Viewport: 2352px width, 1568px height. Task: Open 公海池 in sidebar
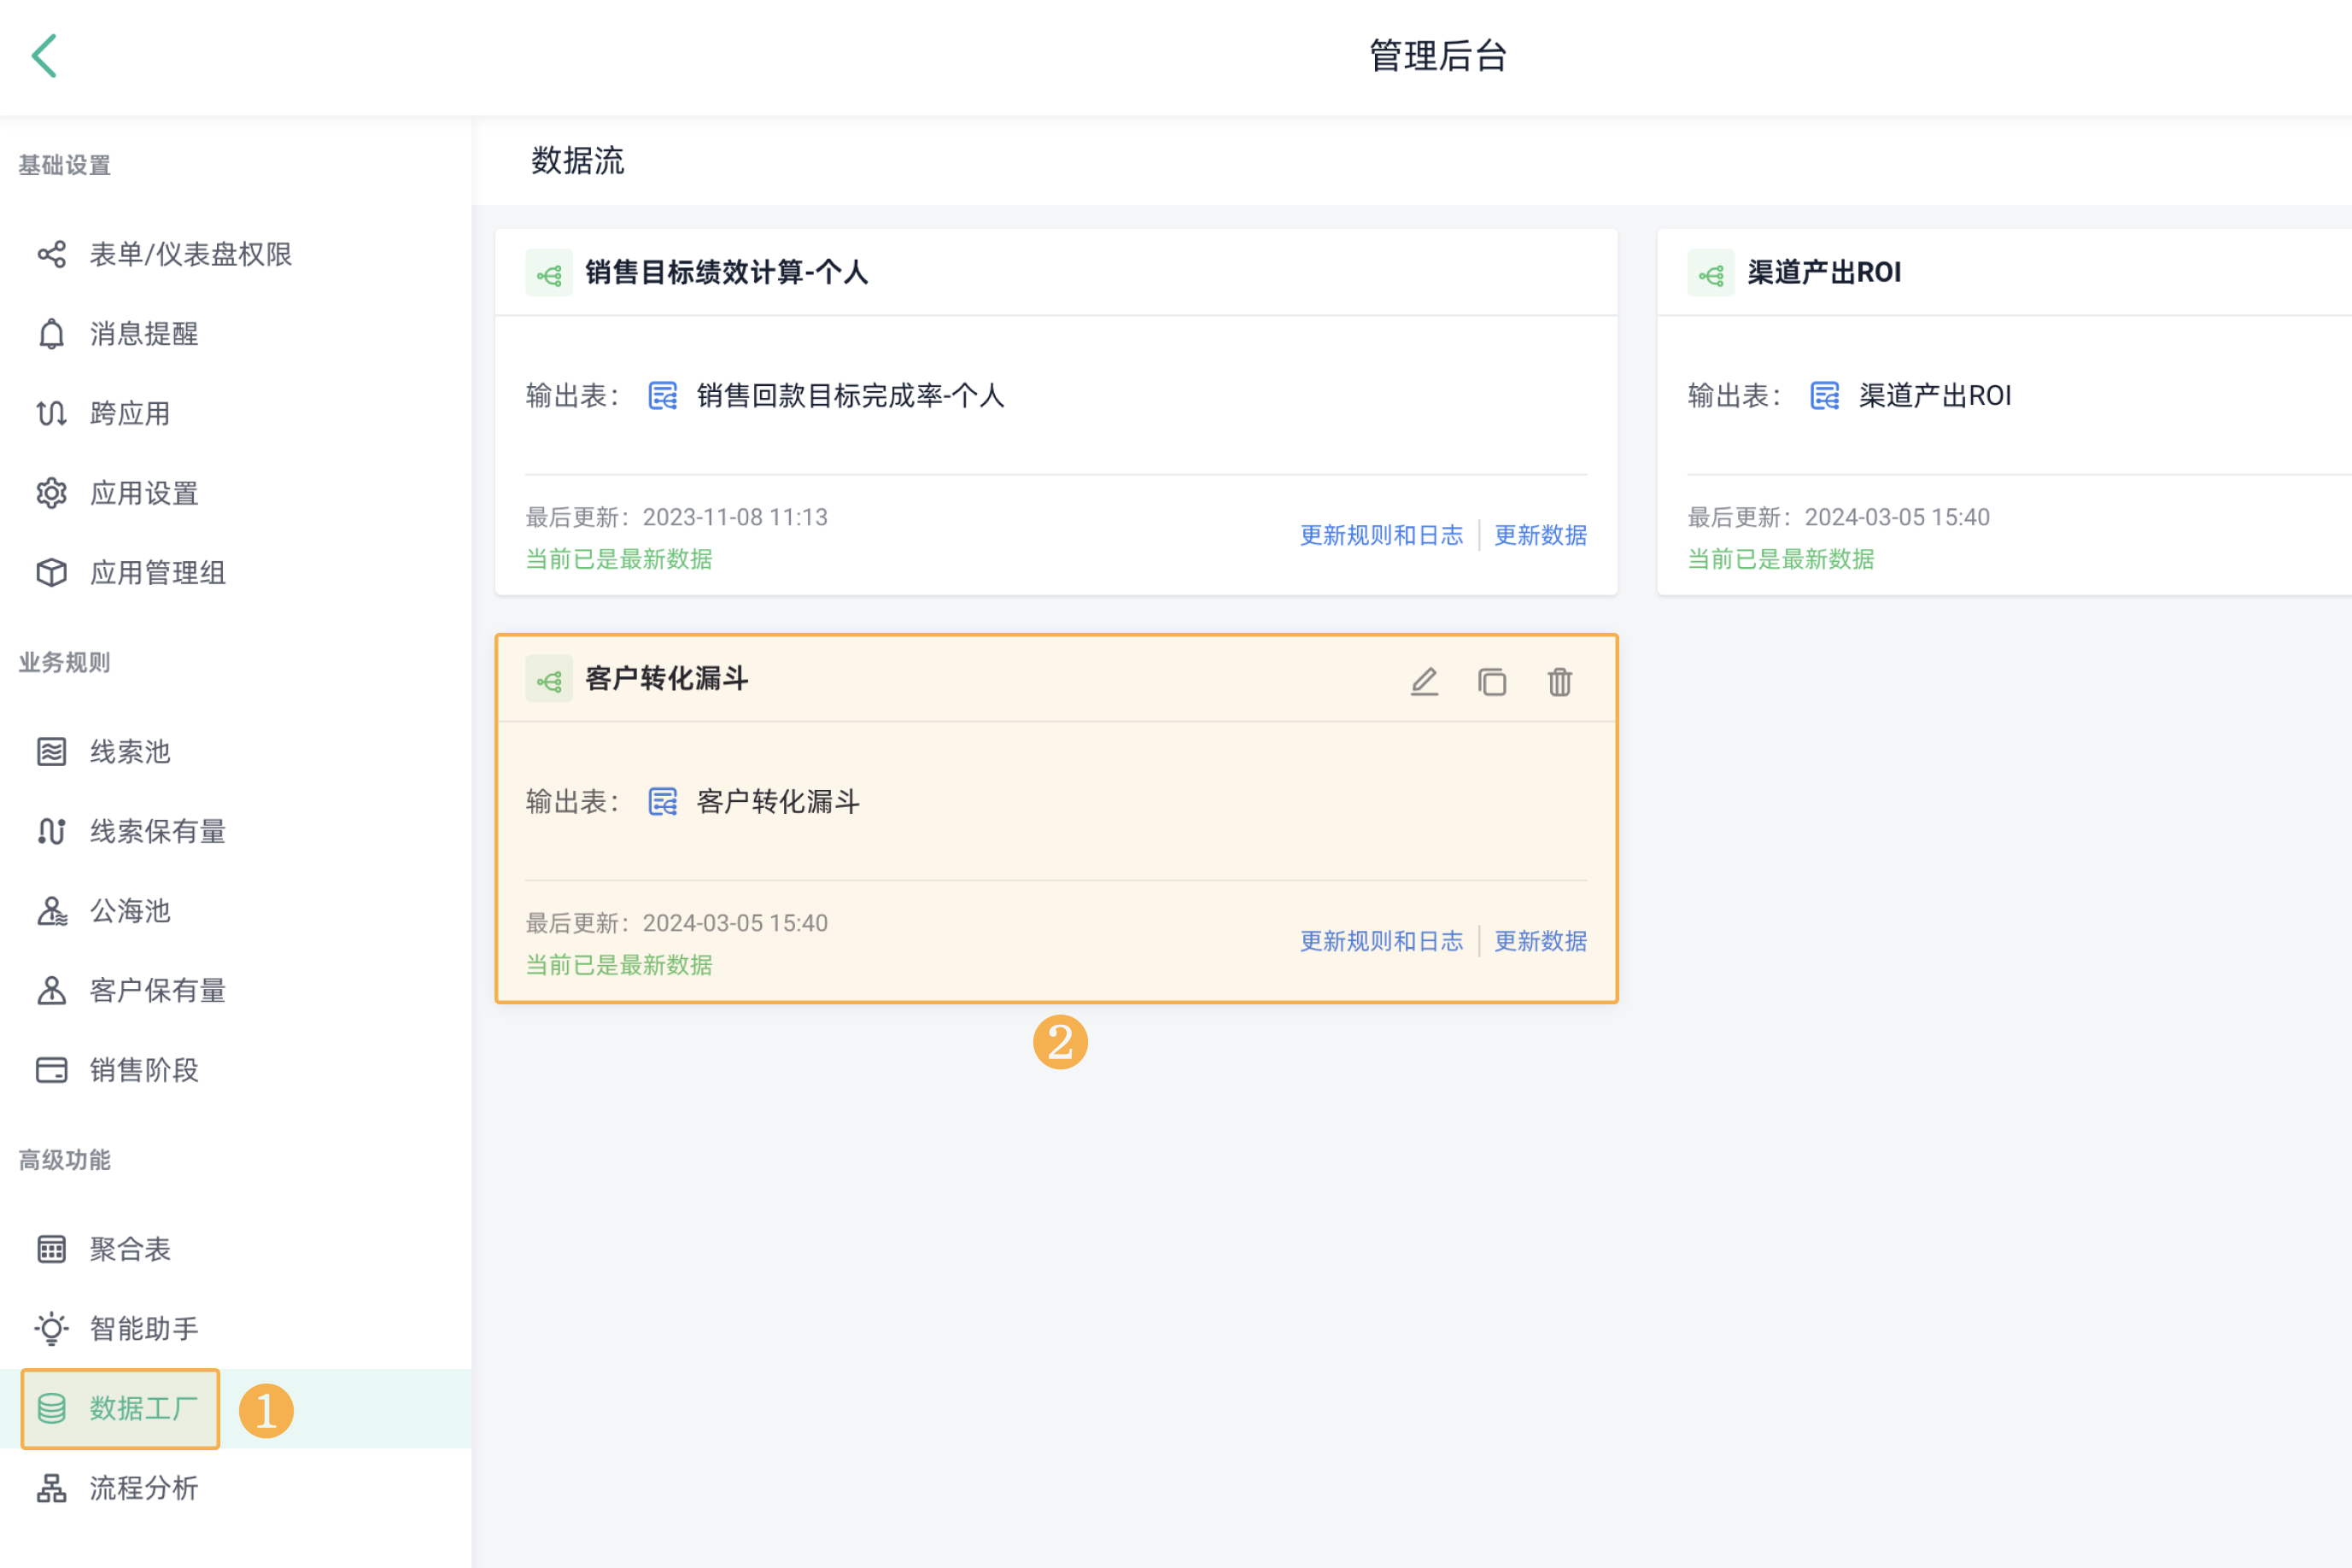click(130, 911)
